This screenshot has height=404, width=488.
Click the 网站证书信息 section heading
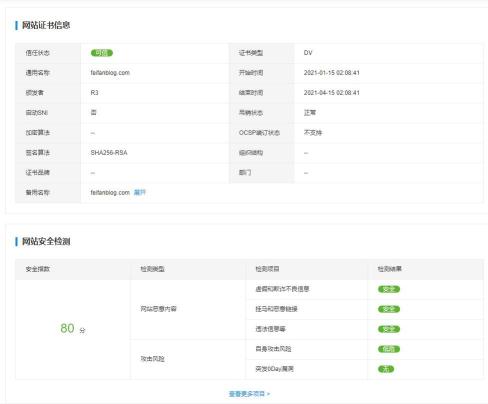click(x=46, y=25)
